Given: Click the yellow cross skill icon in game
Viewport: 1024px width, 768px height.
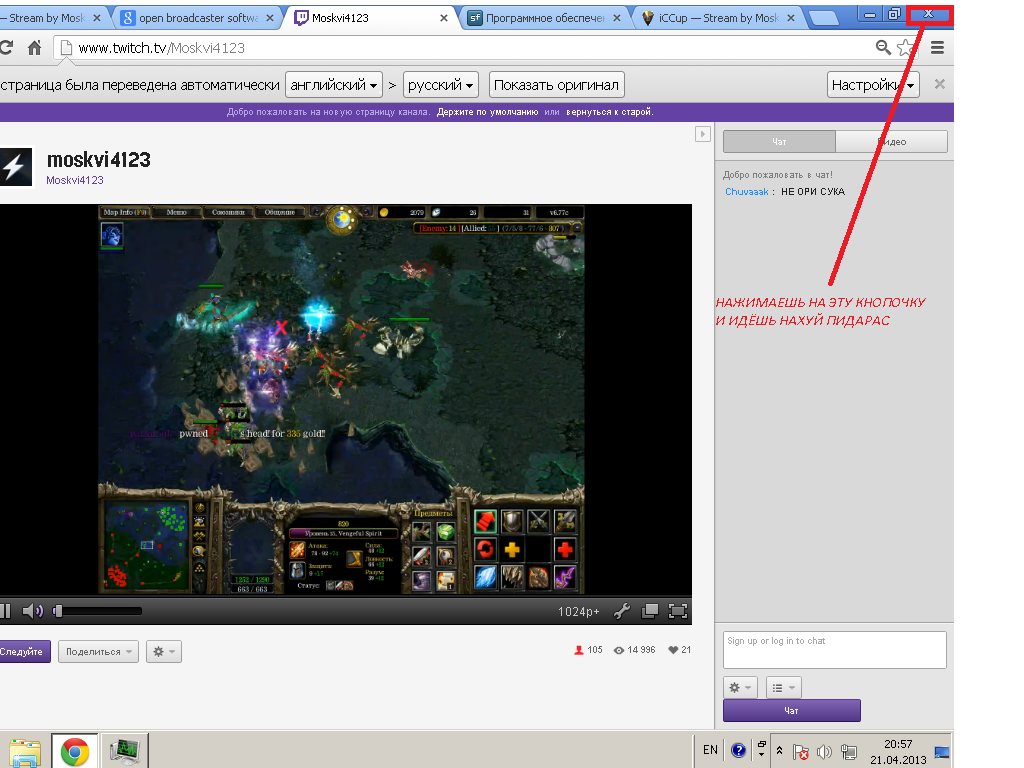Looking at the screenshot, I should click(512, 549).
